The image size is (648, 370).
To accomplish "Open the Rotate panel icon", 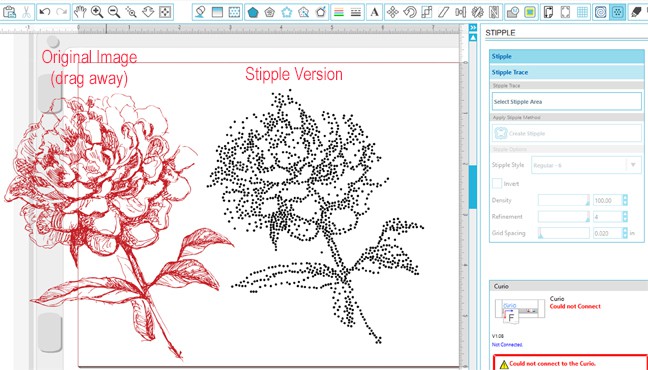I will [x=410, y=12].
